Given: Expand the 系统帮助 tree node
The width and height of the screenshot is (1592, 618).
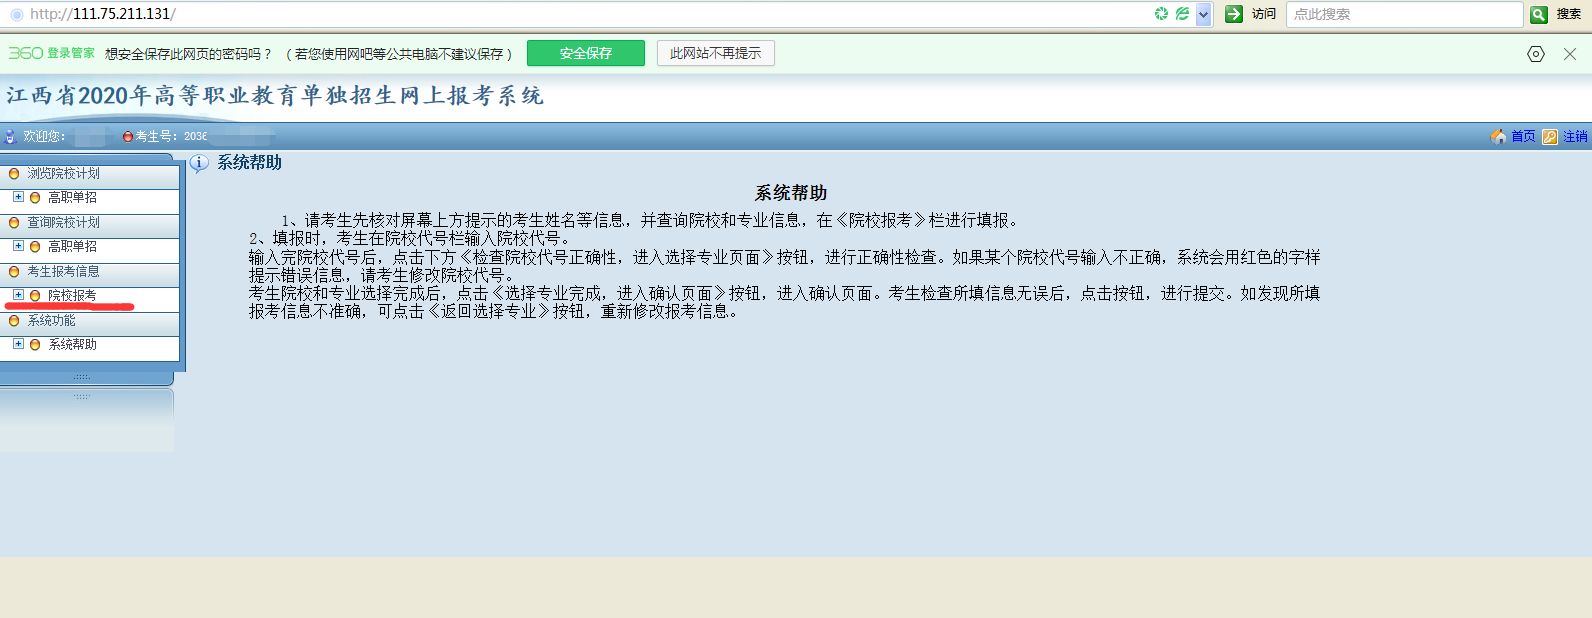Looking at the screenshot, I should coord(18,344).
